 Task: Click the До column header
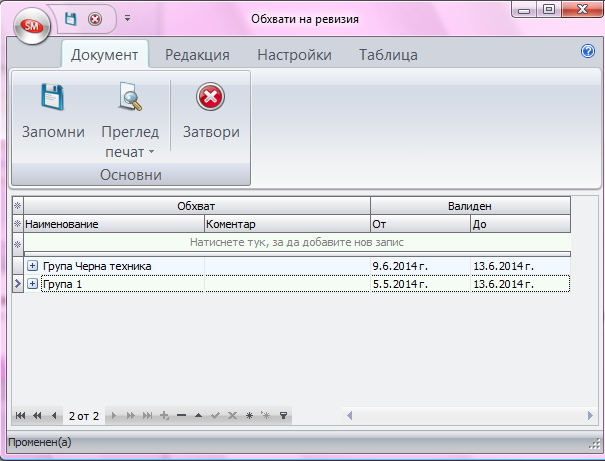point(521,224)
